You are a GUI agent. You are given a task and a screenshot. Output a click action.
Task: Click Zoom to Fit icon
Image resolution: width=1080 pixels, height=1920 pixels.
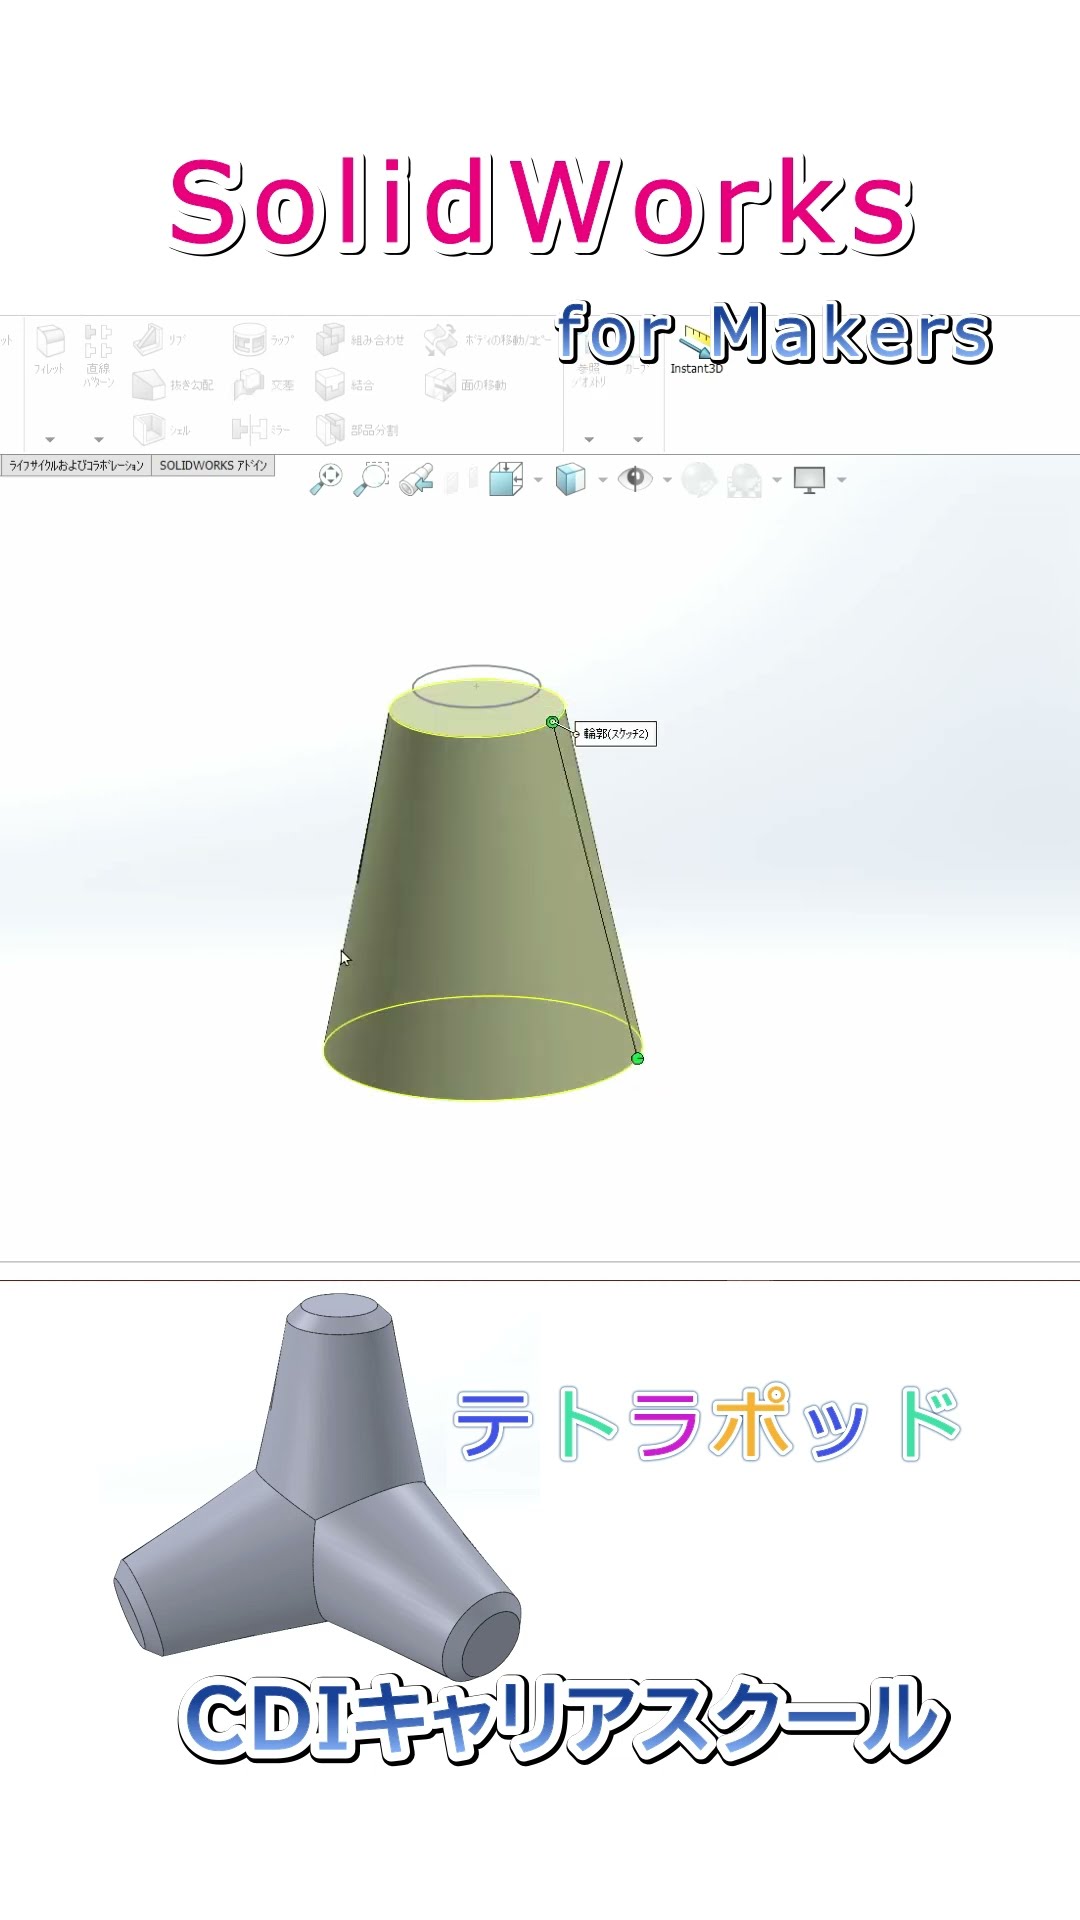[x=326, y=480]
